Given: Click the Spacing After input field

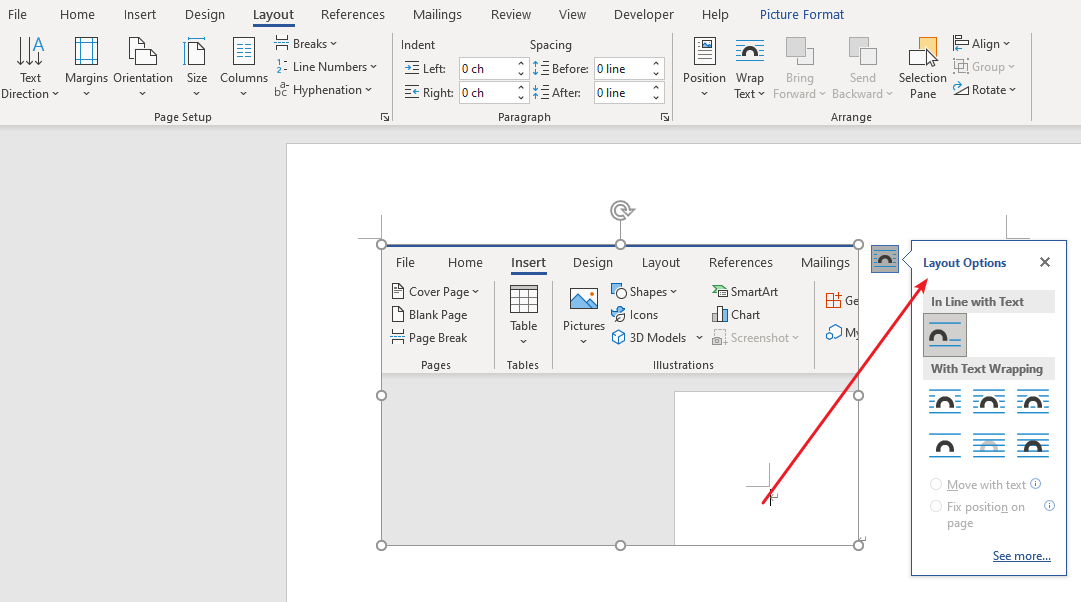Looking at the screenshot, I should click(x=622, y=92).
